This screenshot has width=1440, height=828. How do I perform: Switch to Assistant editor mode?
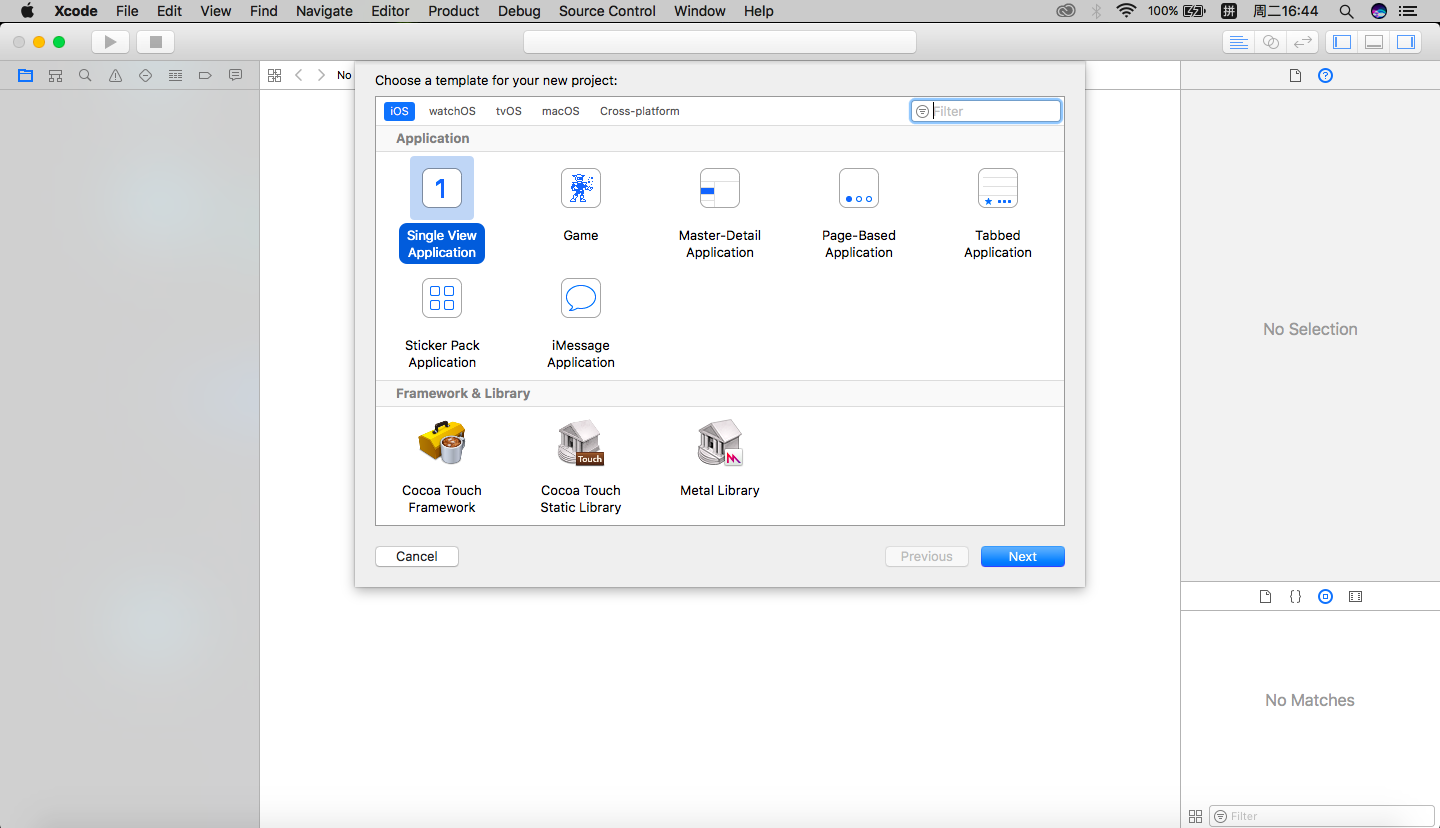click(1270, 42)
